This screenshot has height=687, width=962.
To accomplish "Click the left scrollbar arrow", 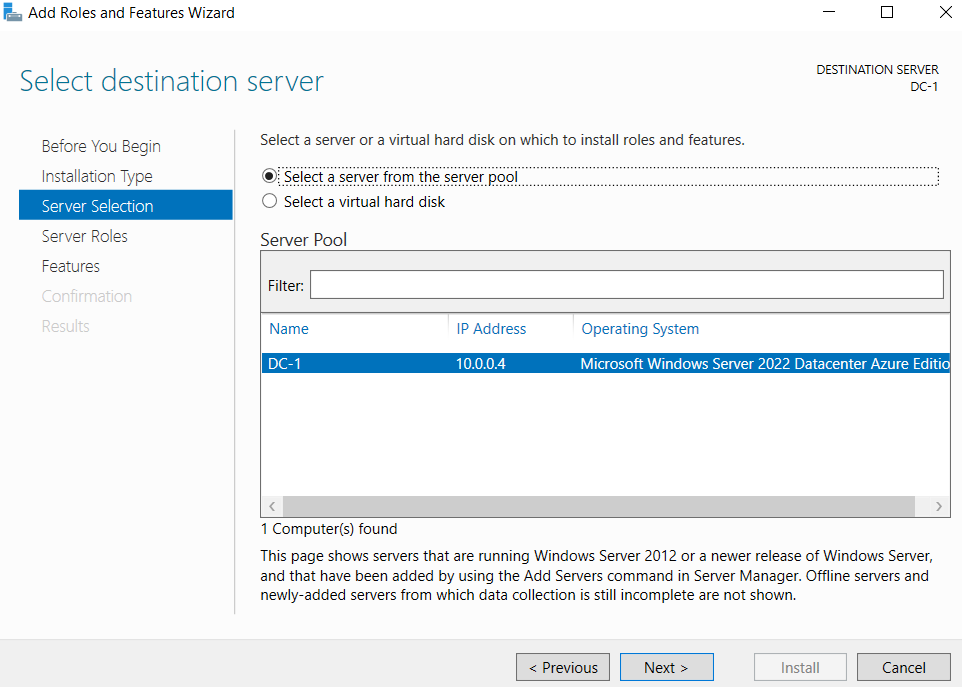I will point(271,506).
